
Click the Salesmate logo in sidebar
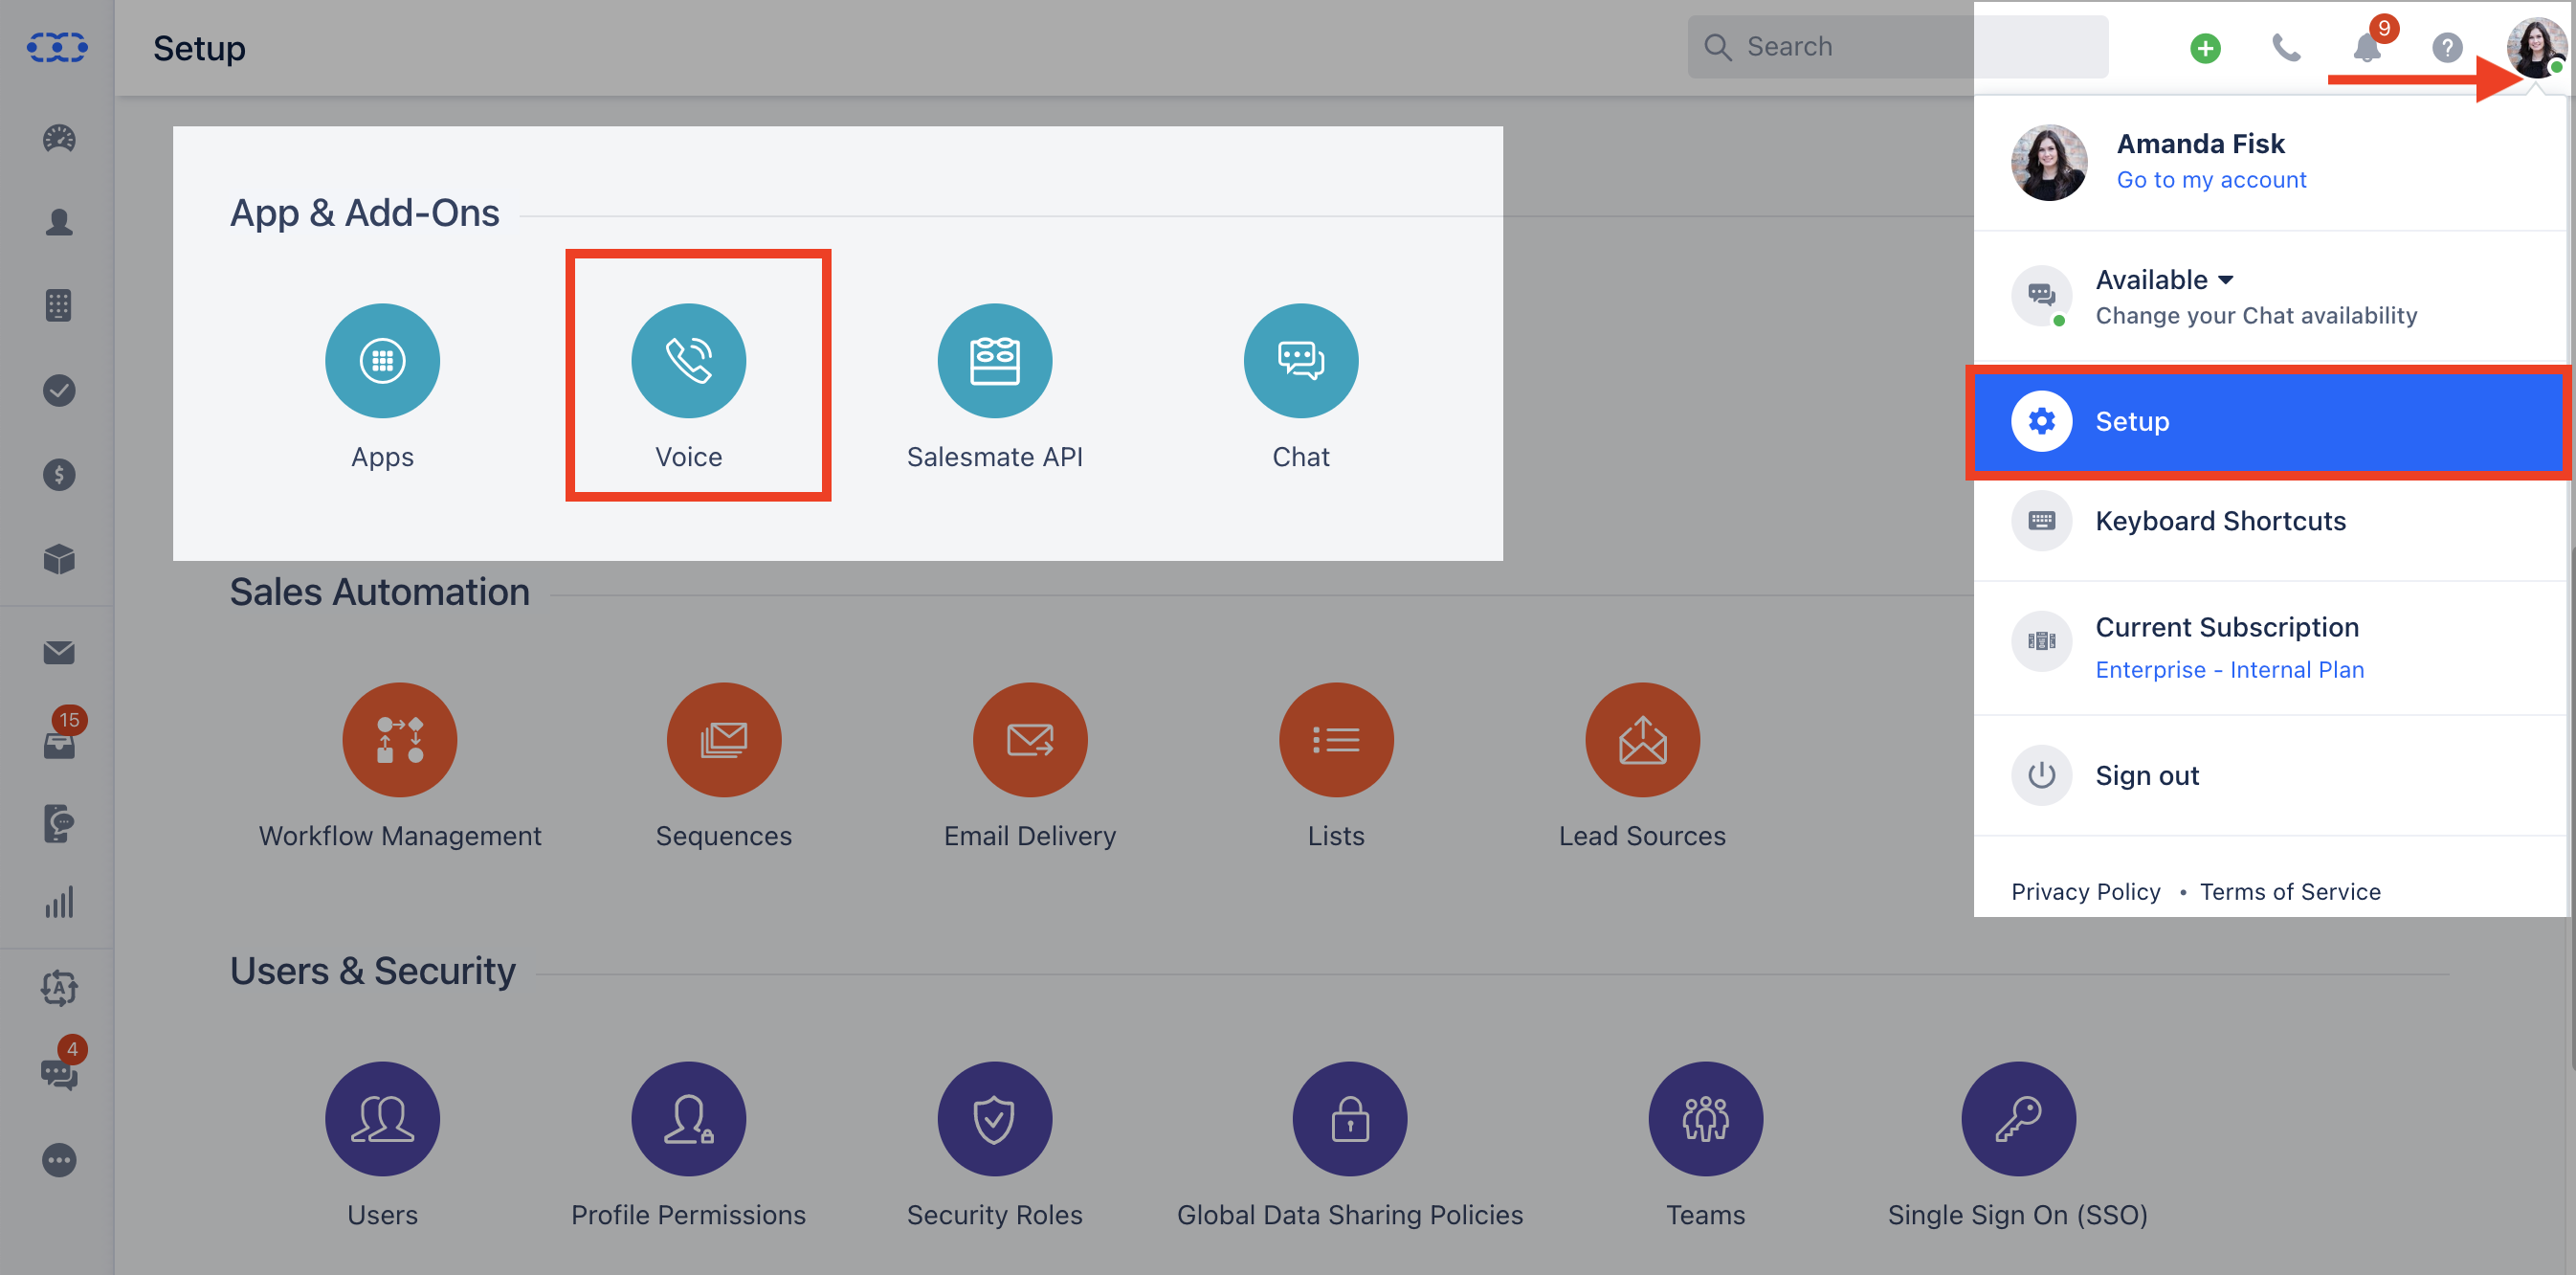(57, 47)
